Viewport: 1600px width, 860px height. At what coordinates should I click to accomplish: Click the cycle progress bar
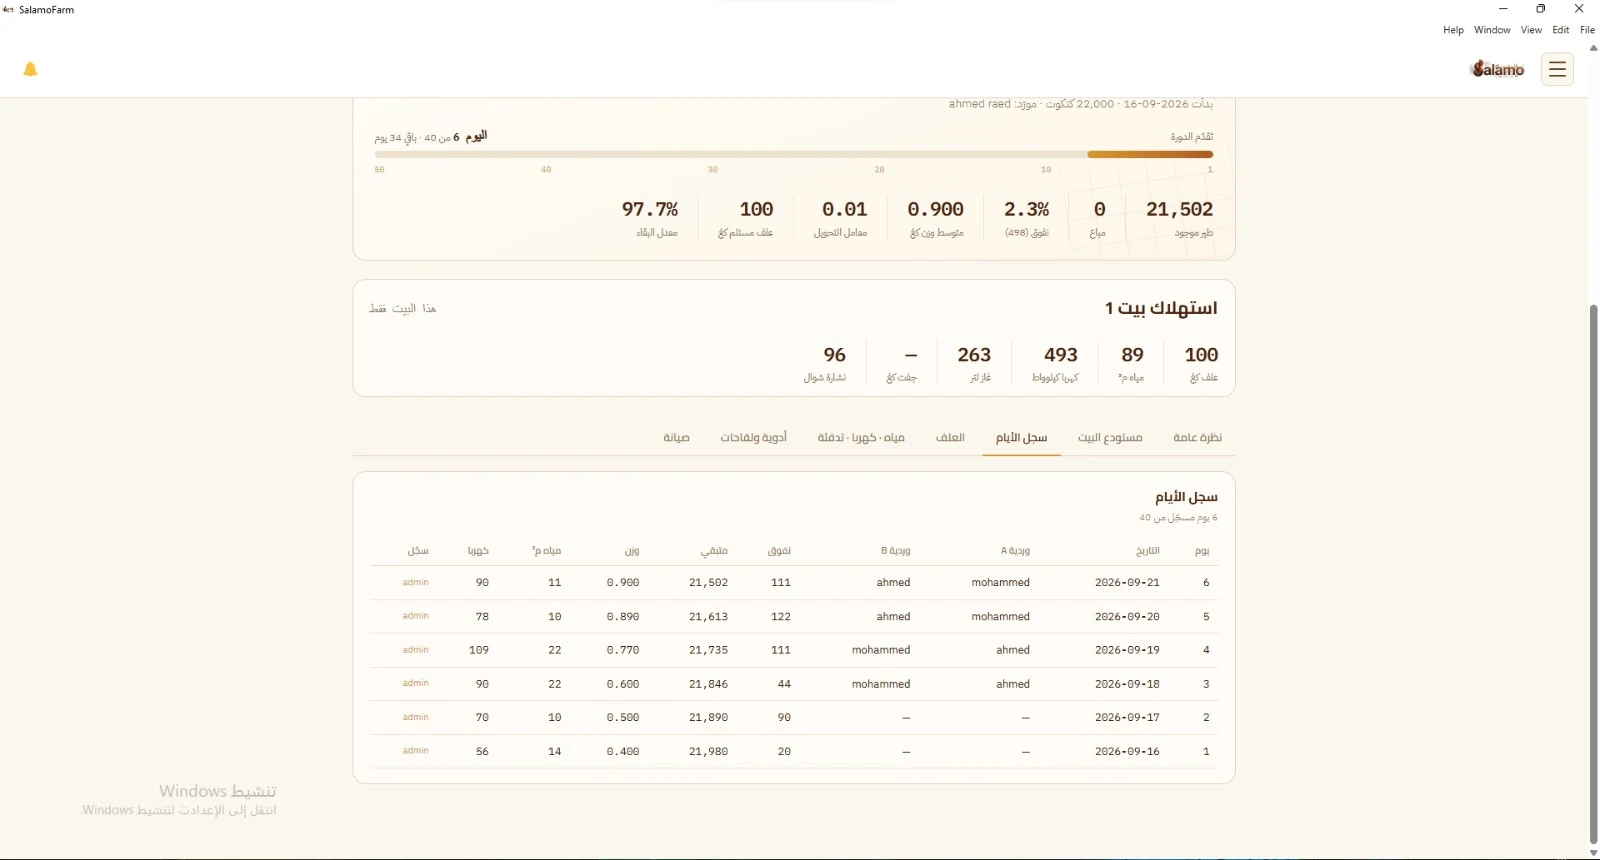794,155
